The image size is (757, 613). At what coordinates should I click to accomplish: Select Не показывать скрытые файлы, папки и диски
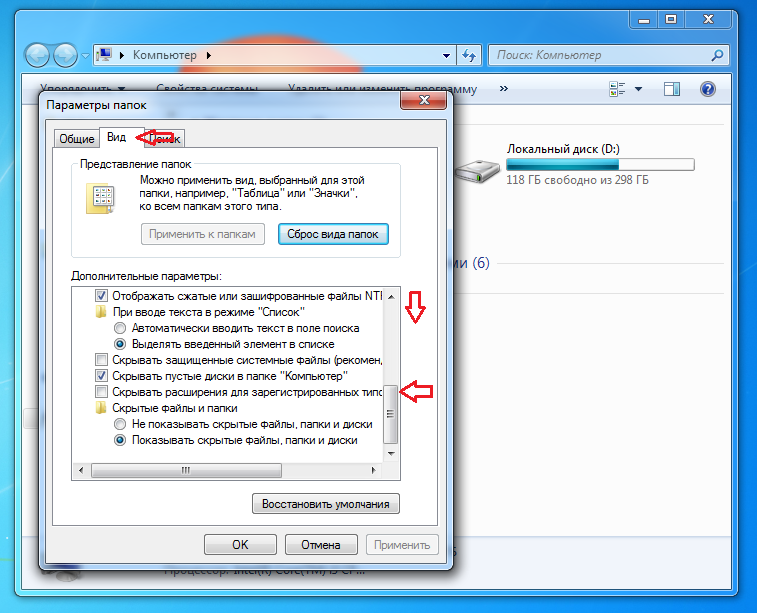pyautogui.click(x=120, y=424)
